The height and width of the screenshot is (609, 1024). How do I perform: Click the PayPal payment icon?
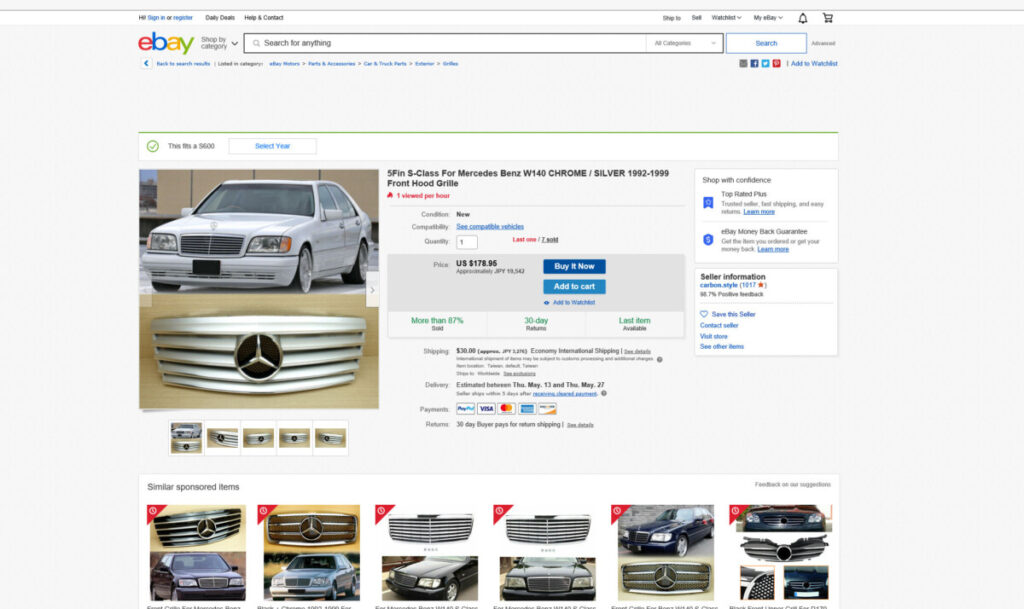point(466,409)
